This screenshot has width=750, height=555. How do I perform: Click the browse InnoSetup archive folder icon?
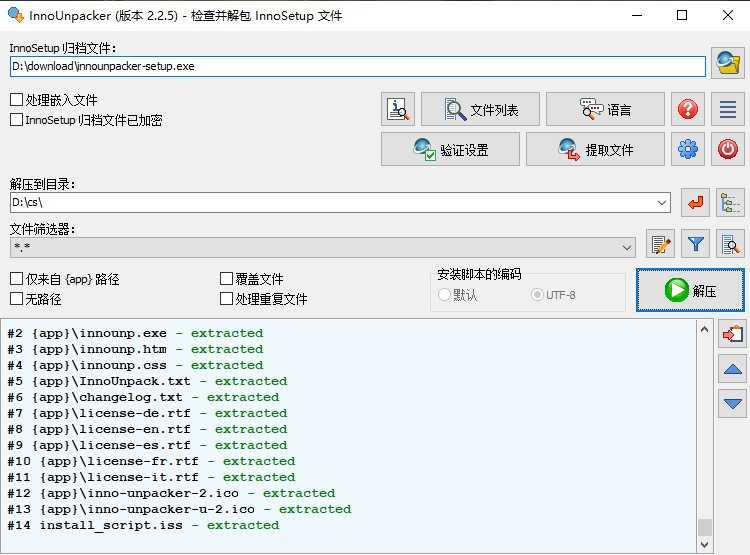click(727, 63)
